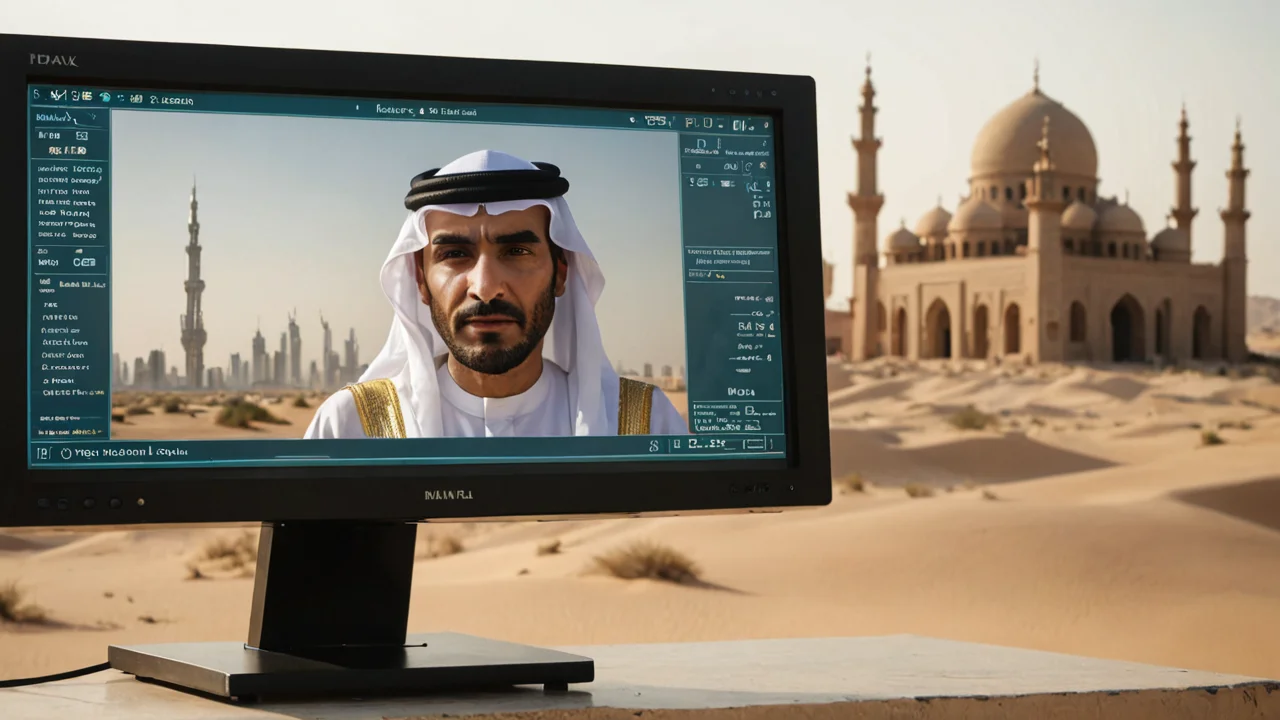This screenshot has width=1280, height=720.
Task: Click the 'PLD' label in the top-right toolbar
Action: [699, 123]
